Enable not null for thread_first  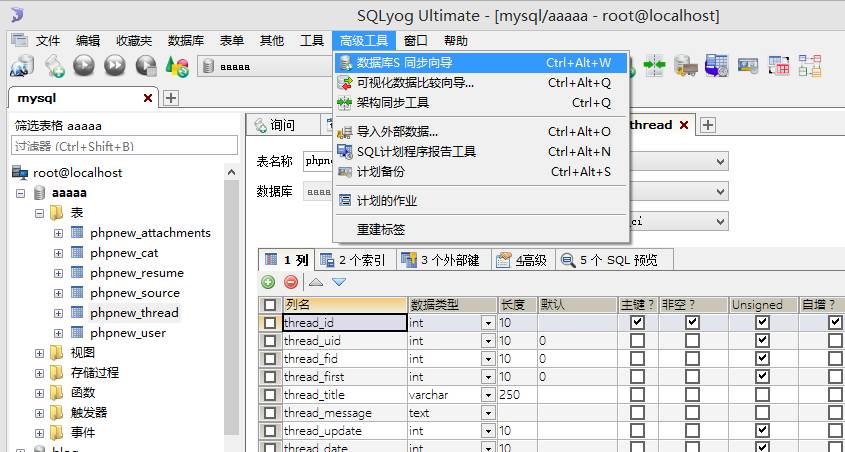click(692, 377)
